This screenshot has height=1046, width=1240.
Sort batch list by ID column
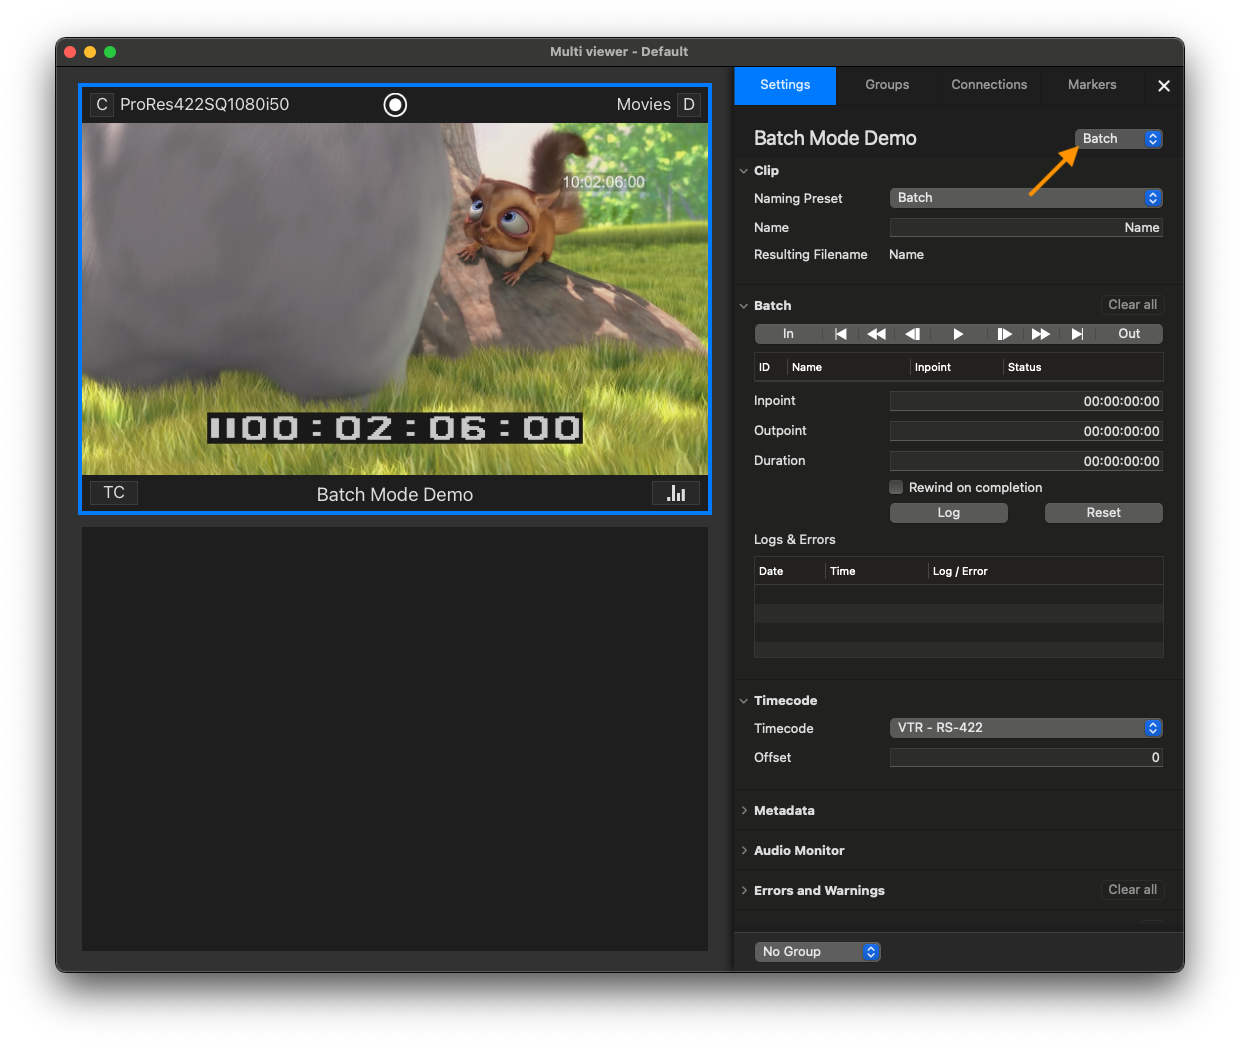point(770,368)
